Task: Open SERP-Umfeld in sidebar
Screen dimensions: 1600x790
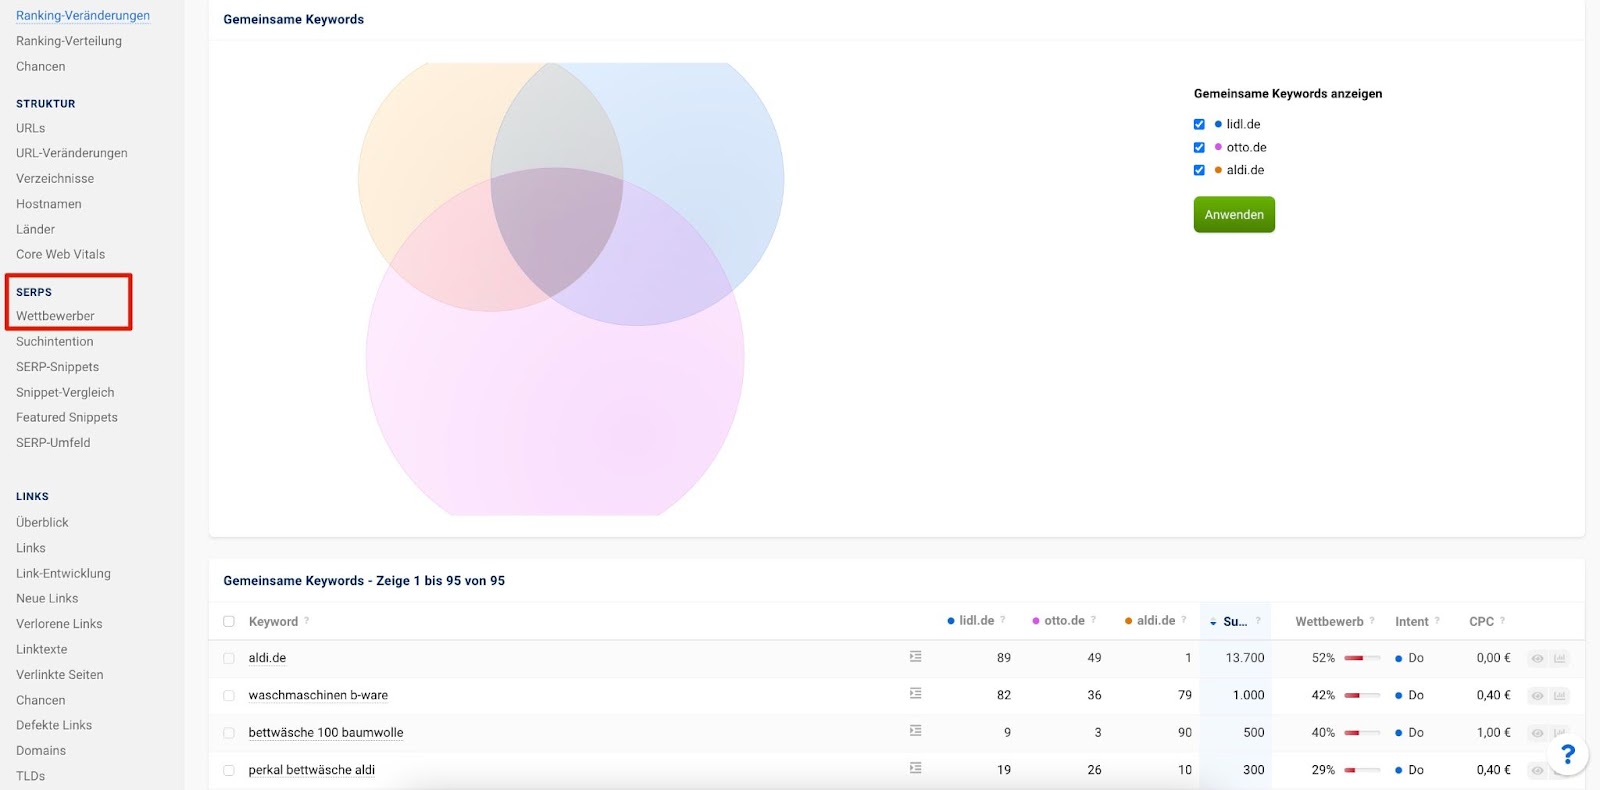Action: (x=53, y=442)
